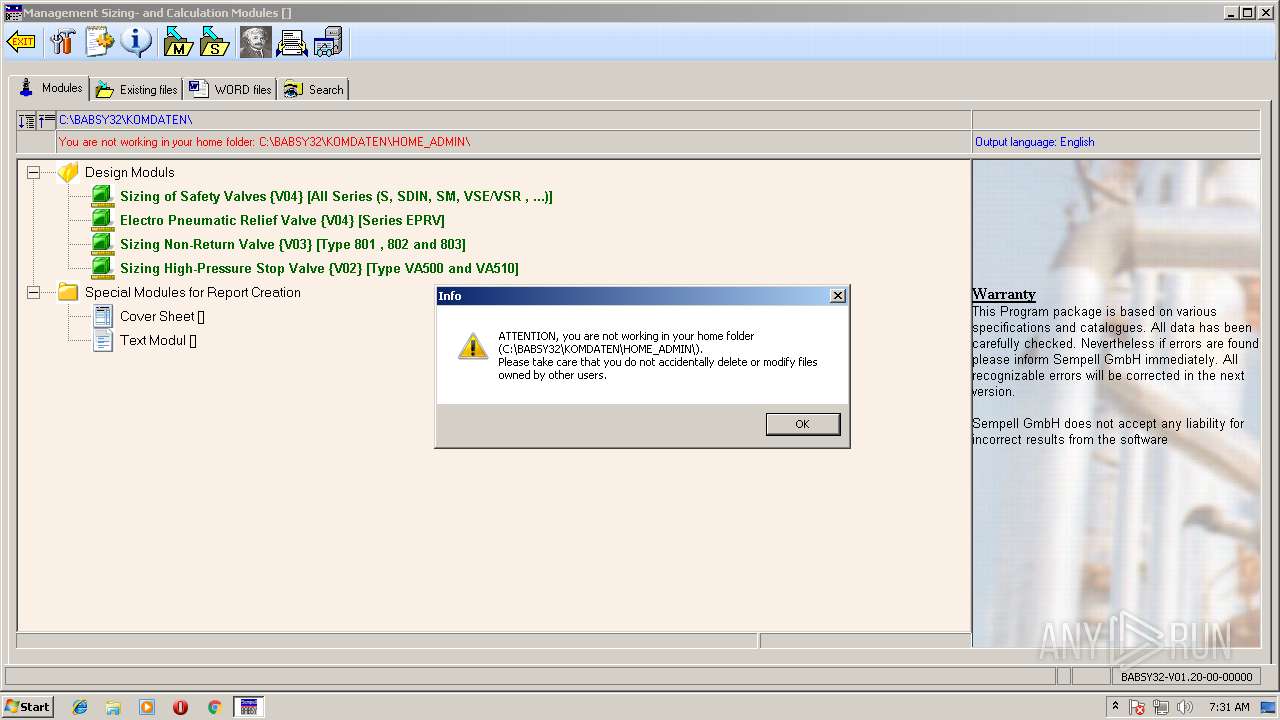Click the network tray icon

pos(1161,707)
